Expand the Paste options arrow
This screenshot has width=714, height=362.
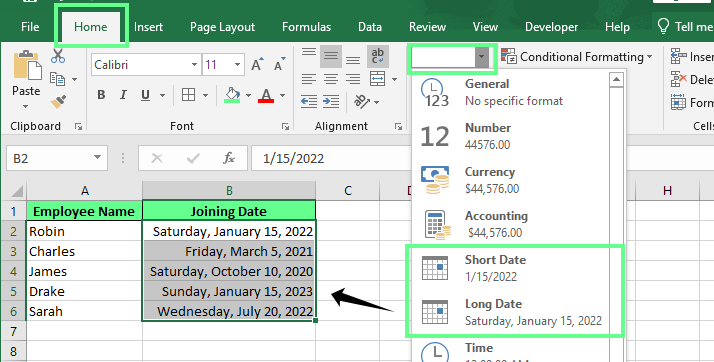pyautogui.click(x=26, y=107)
